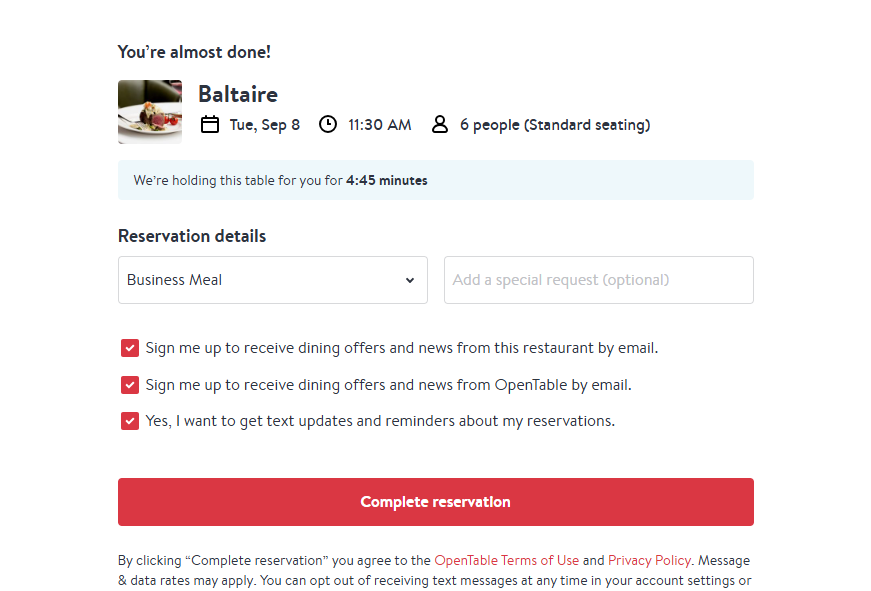
Task: Open the Business Meal occasion dropdown
Action: (273, 280)
